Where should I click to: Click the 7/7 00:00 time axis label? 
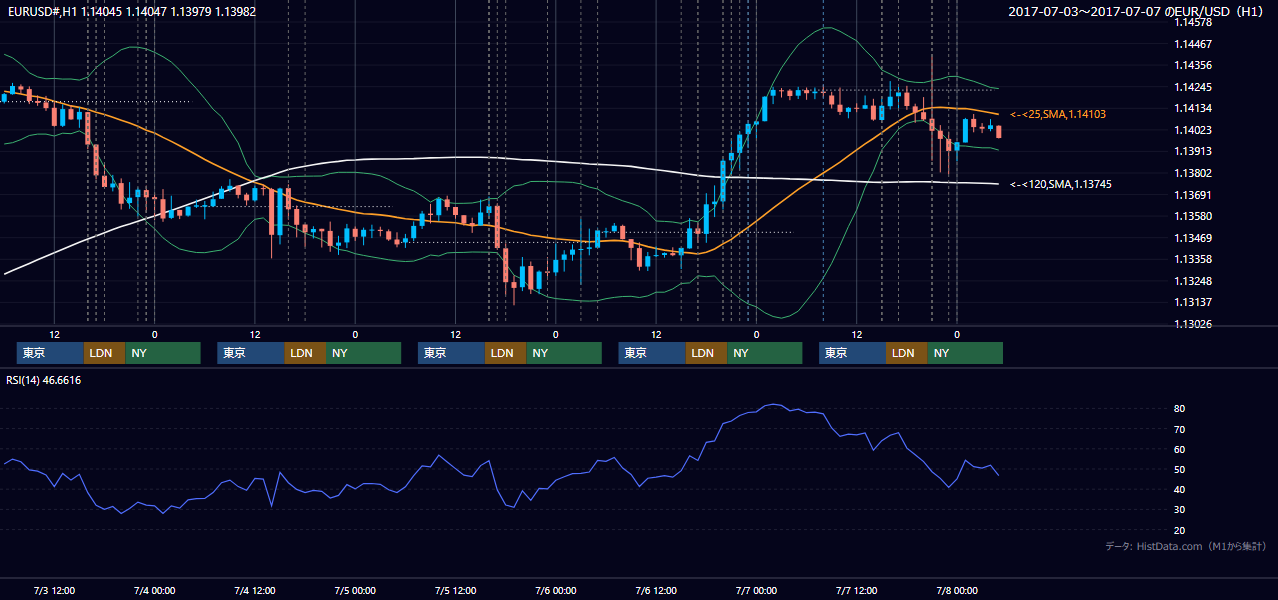pyautogui.click(x=756, y=590)
